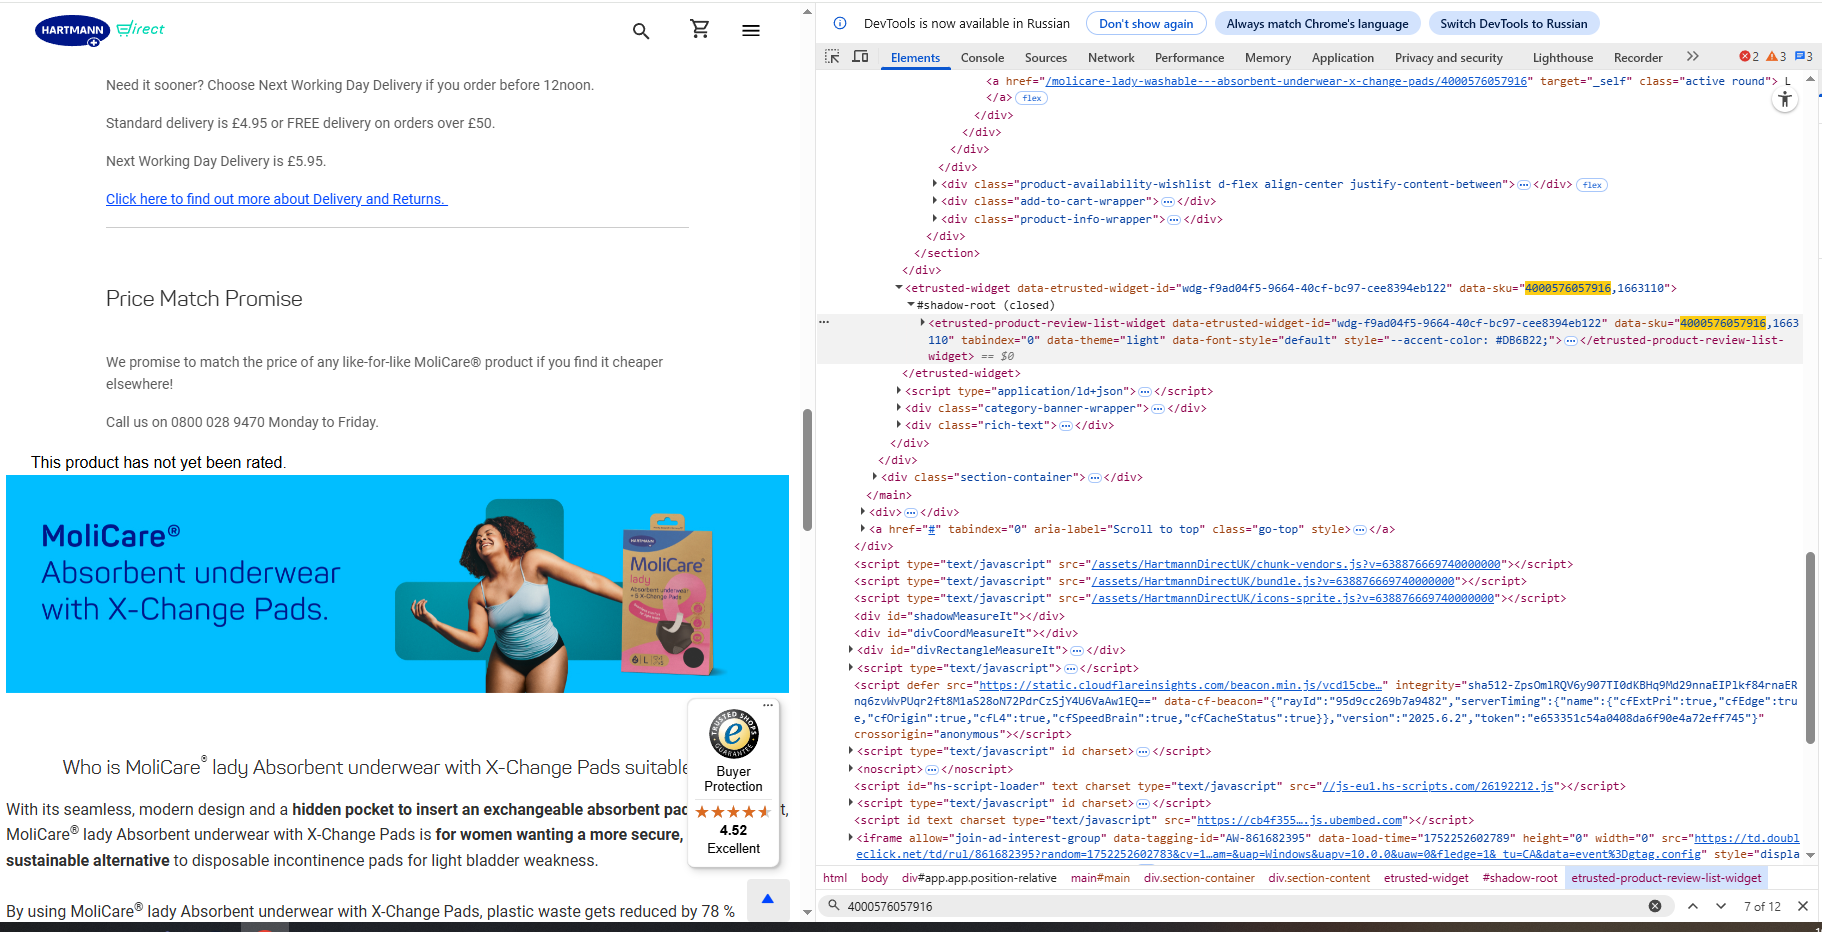The image size is (1822, 932).
Task: Open the hamburger menu icon
Action: coord(751,31)
